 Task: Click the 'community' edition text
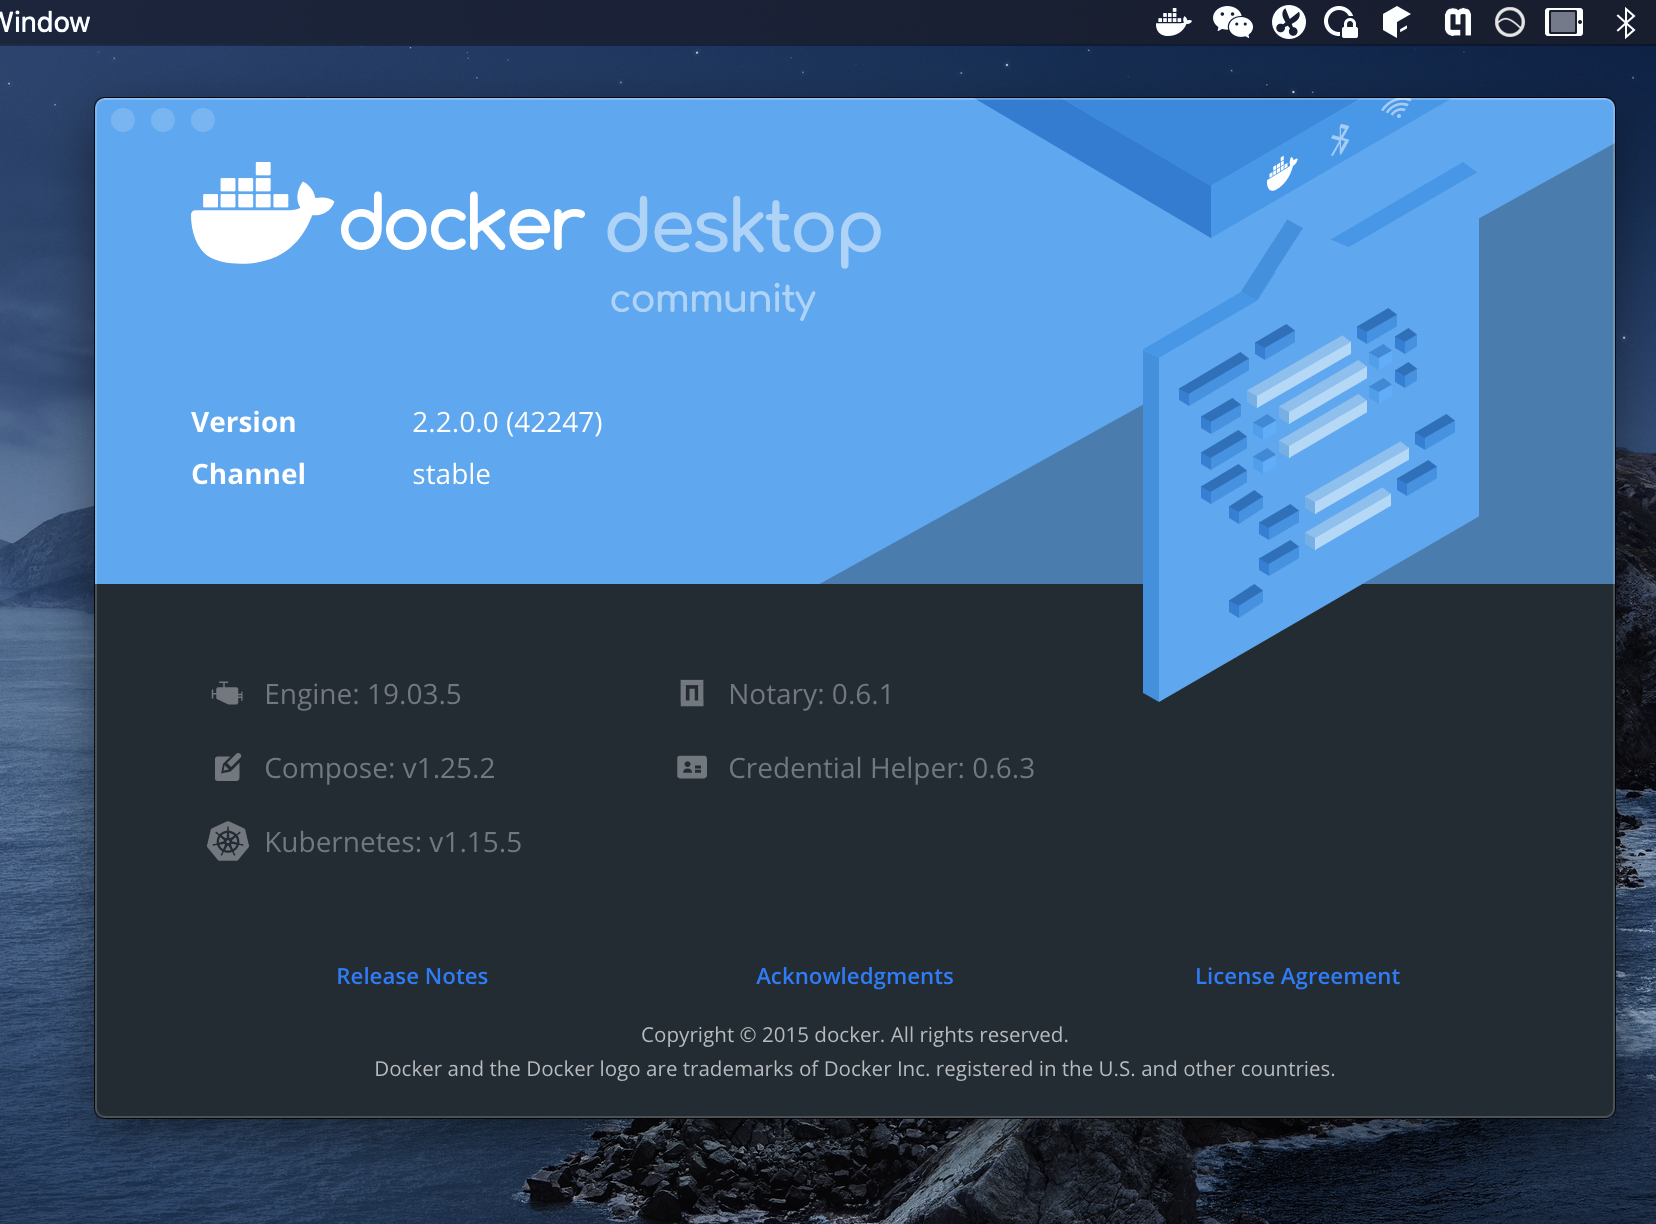click(713, 299)
